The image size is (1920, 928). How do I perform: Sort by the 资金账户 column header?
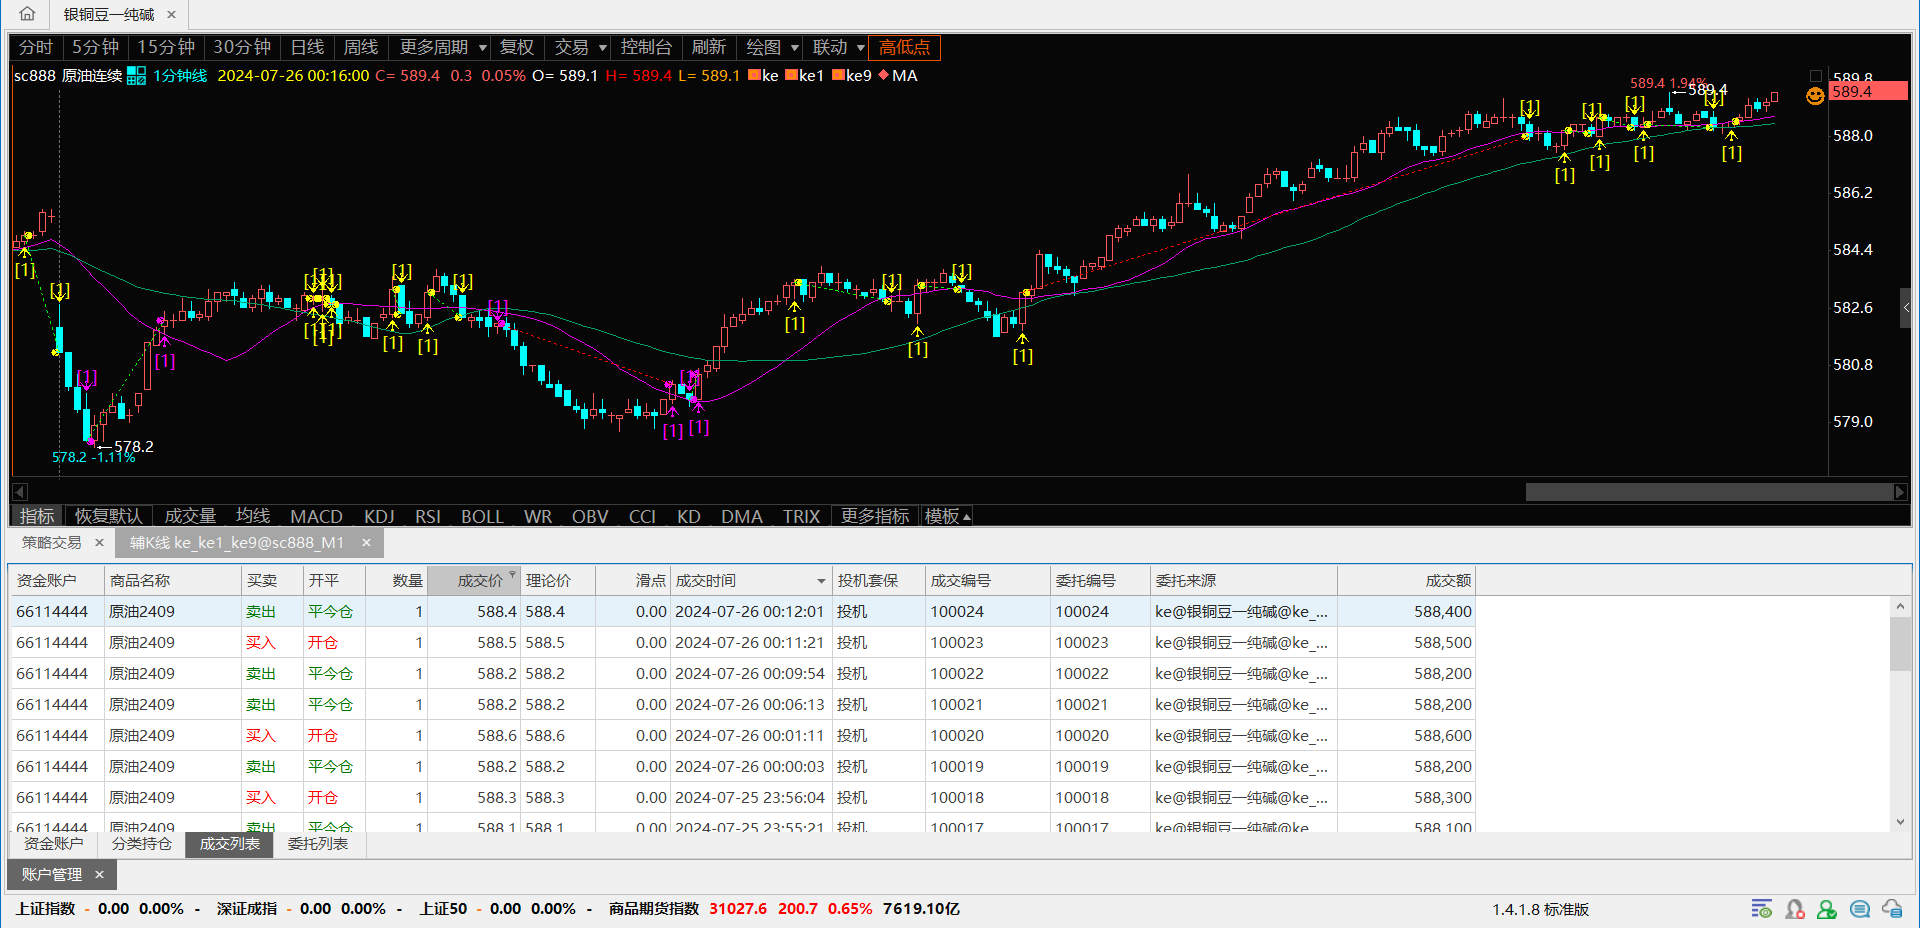[57, 580]
